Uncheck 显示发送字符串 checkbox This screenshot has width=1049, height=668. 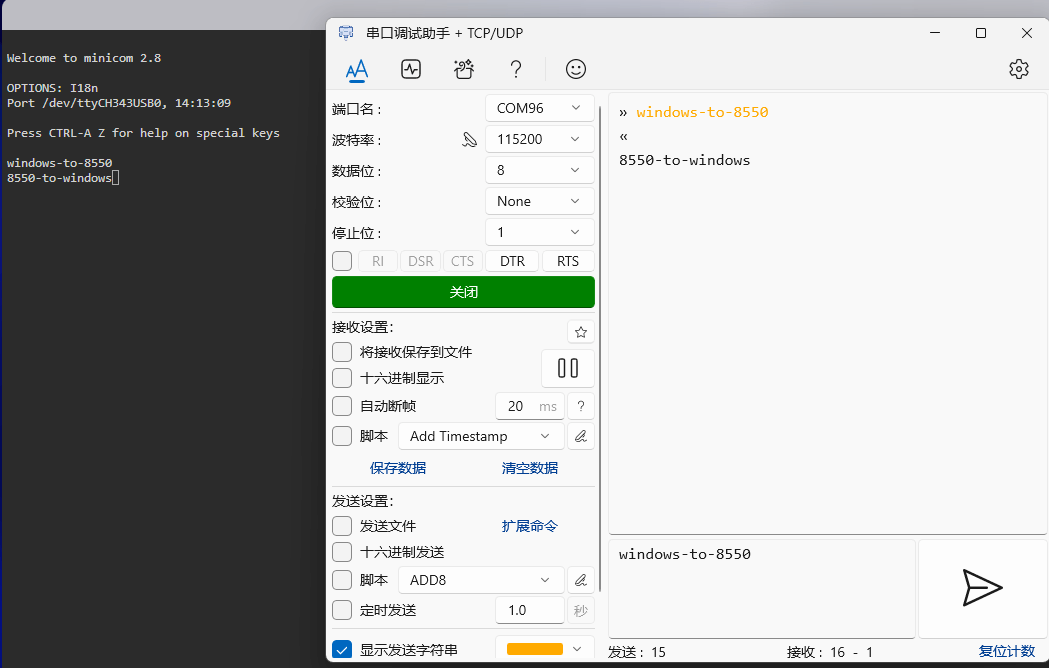[342, 650]
